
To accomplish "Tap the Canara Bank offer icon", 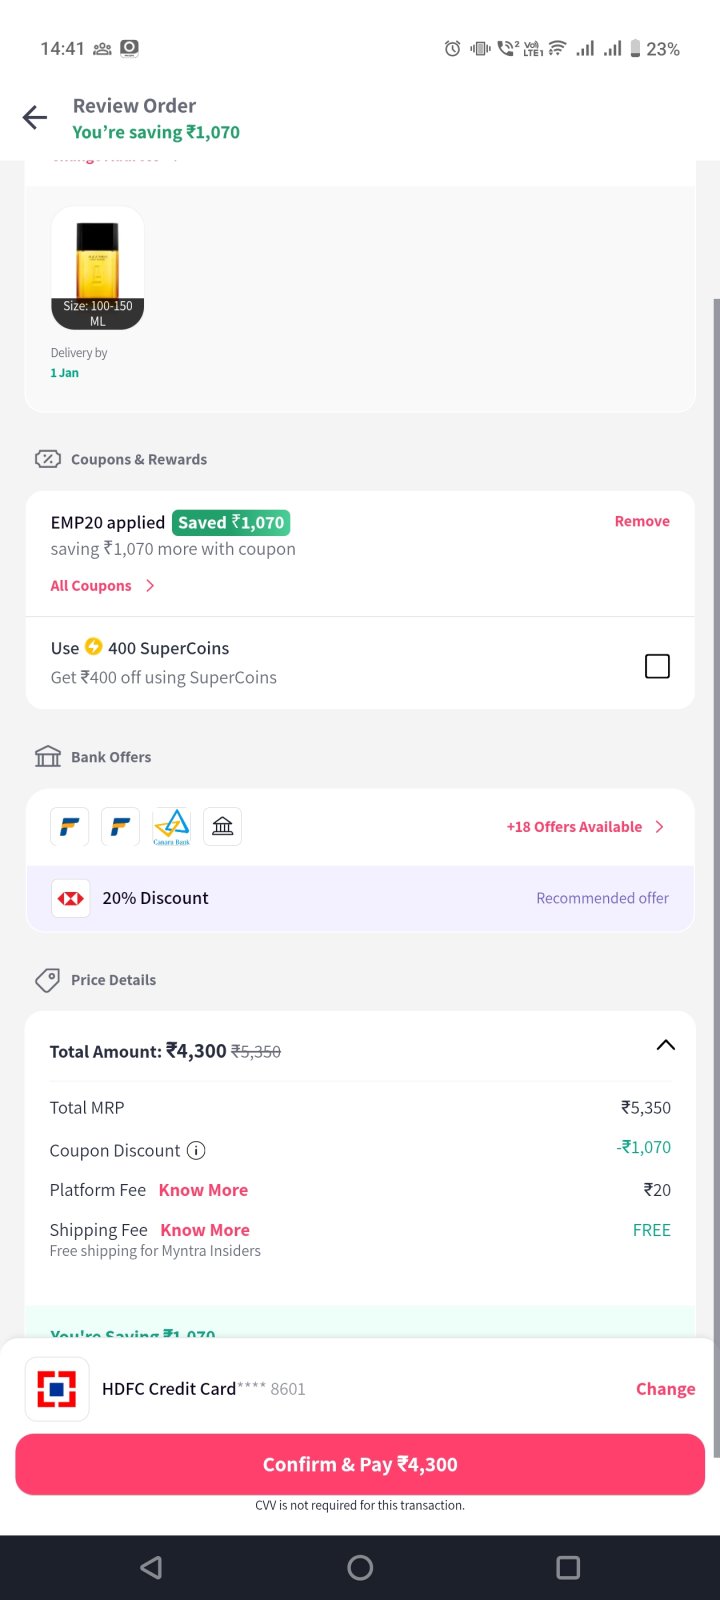I will coord(171,827).
